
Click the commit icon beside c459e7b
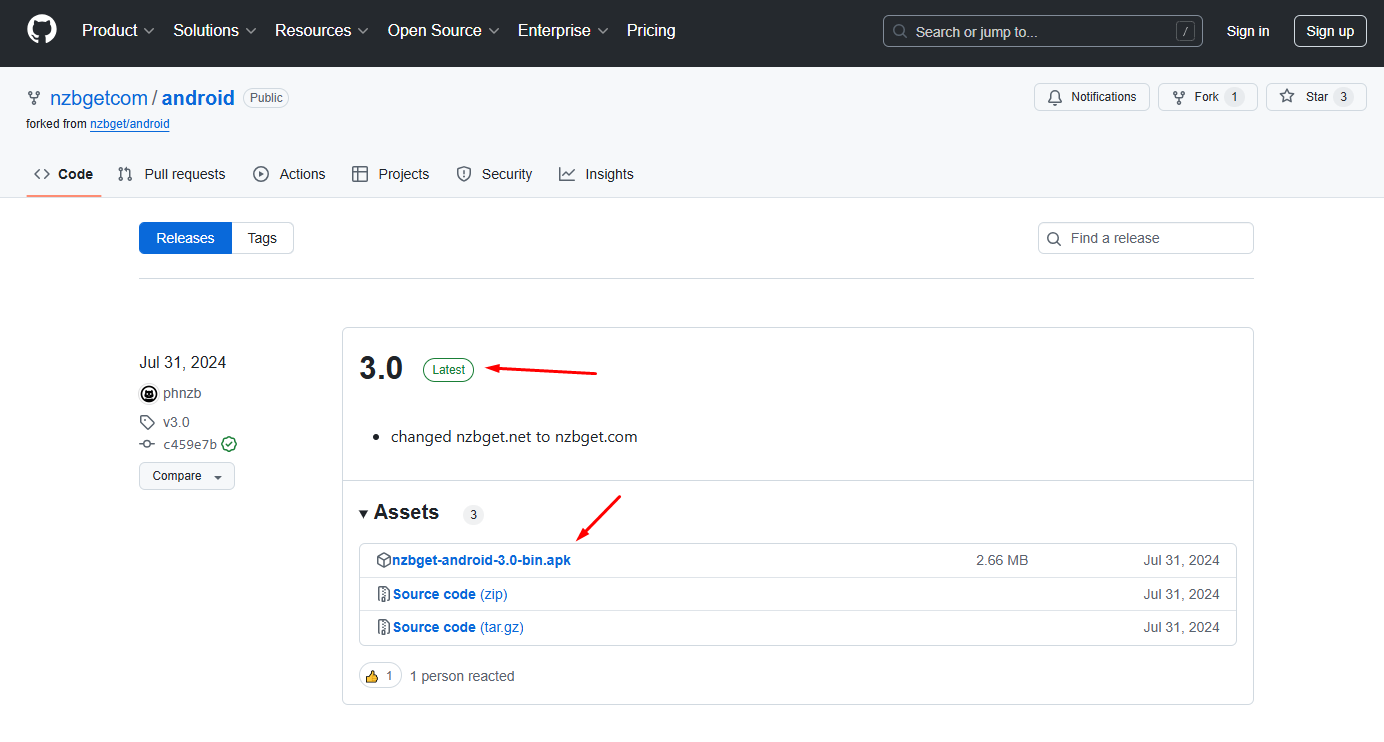[x=147, y=444]
